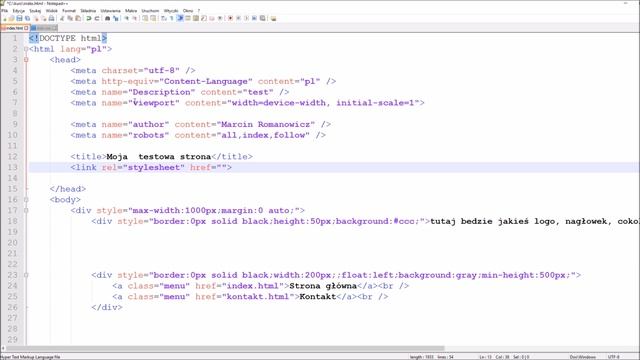The height and width of the screenshot is (360, 640).
Task: Click the Save All toolbar icon
Action: coord(27,18)
